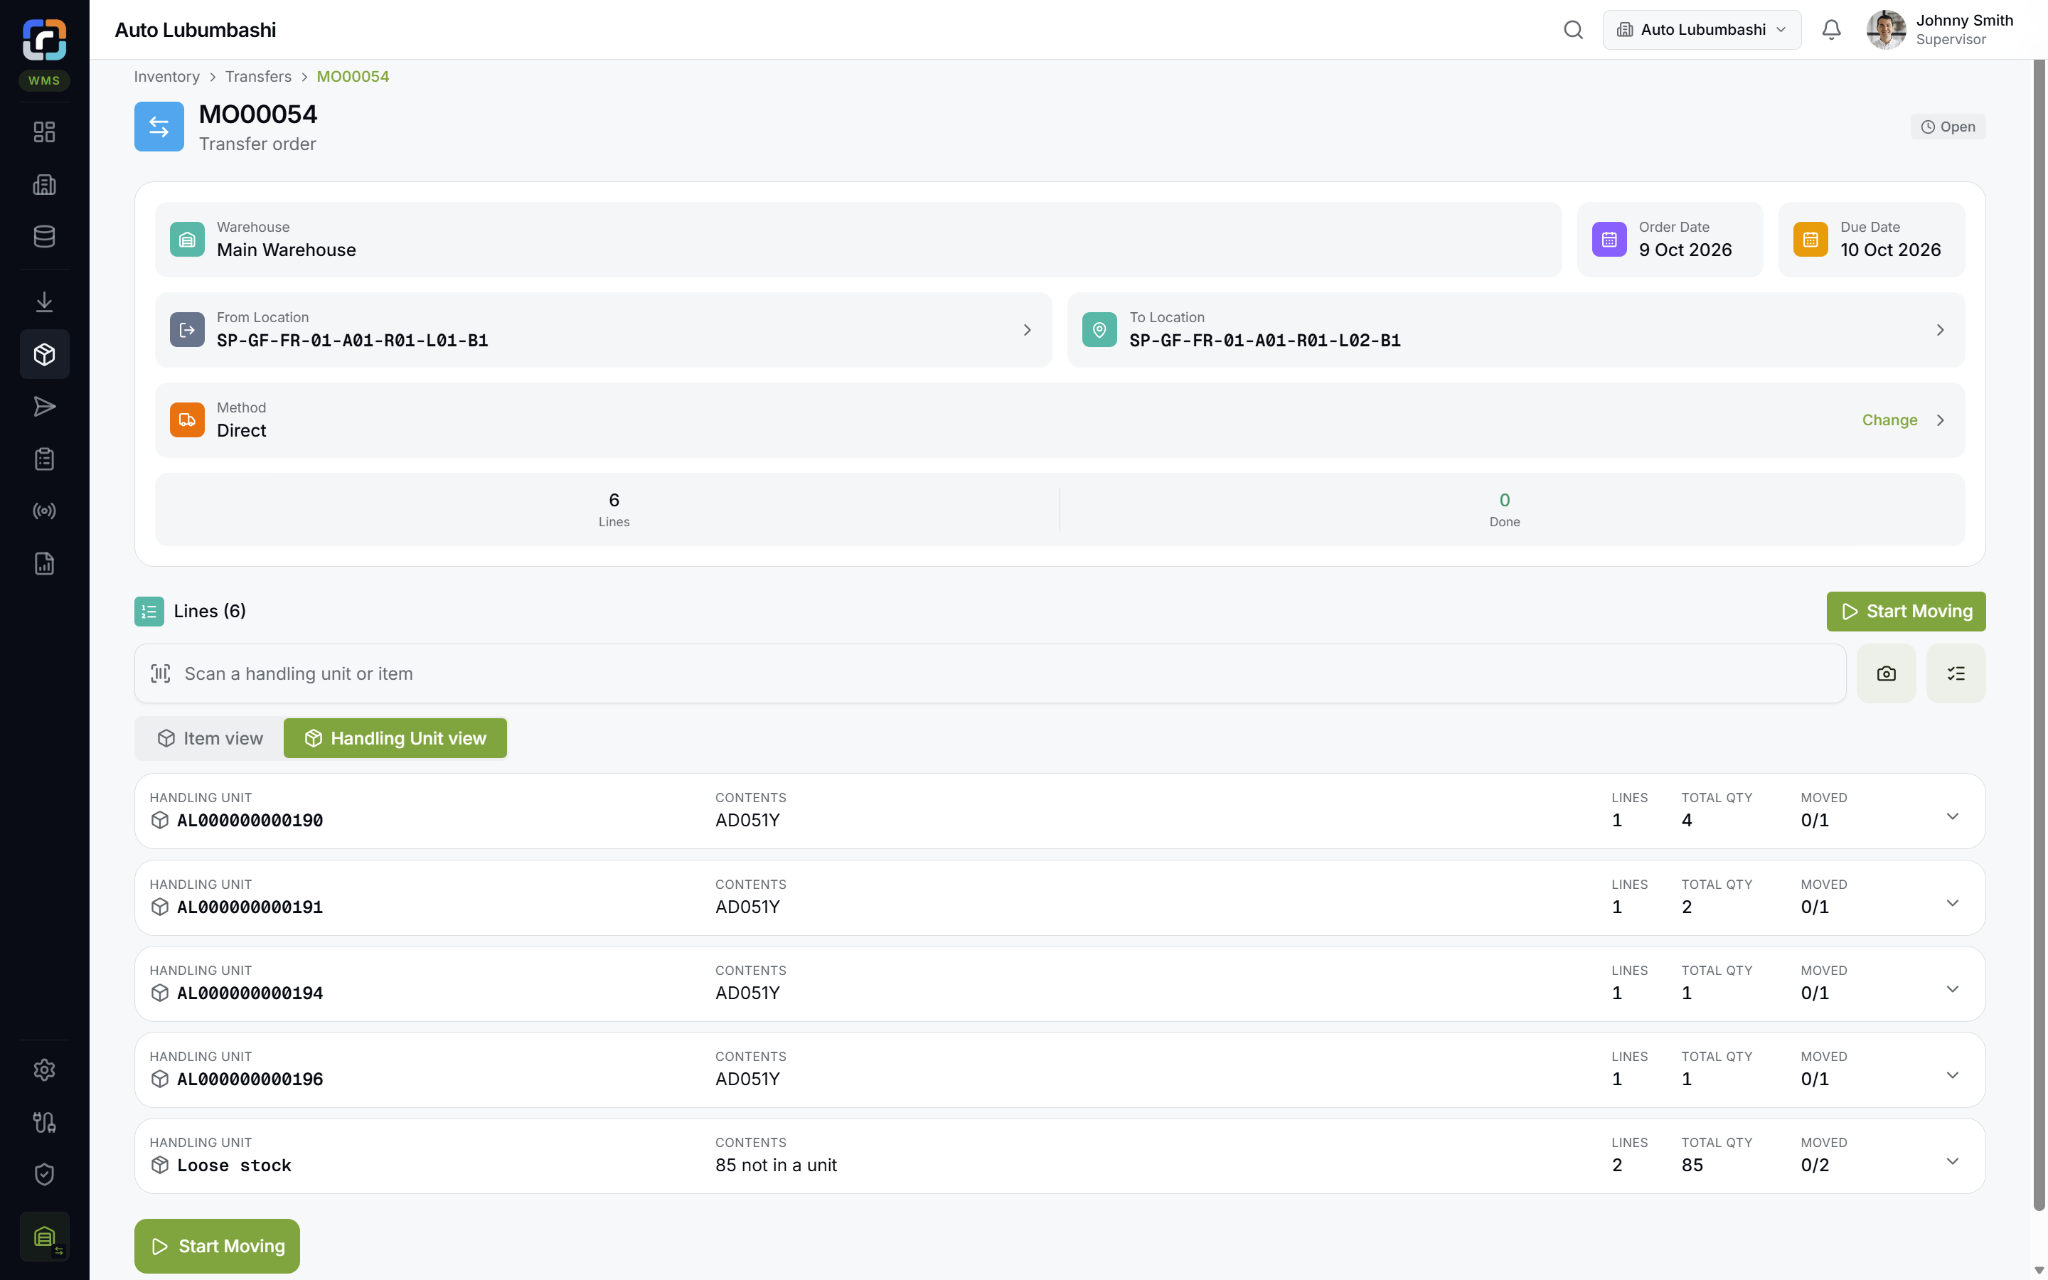Click the page vertical scrollbar
2048x1280 pixels.
tap(2039, 635)
